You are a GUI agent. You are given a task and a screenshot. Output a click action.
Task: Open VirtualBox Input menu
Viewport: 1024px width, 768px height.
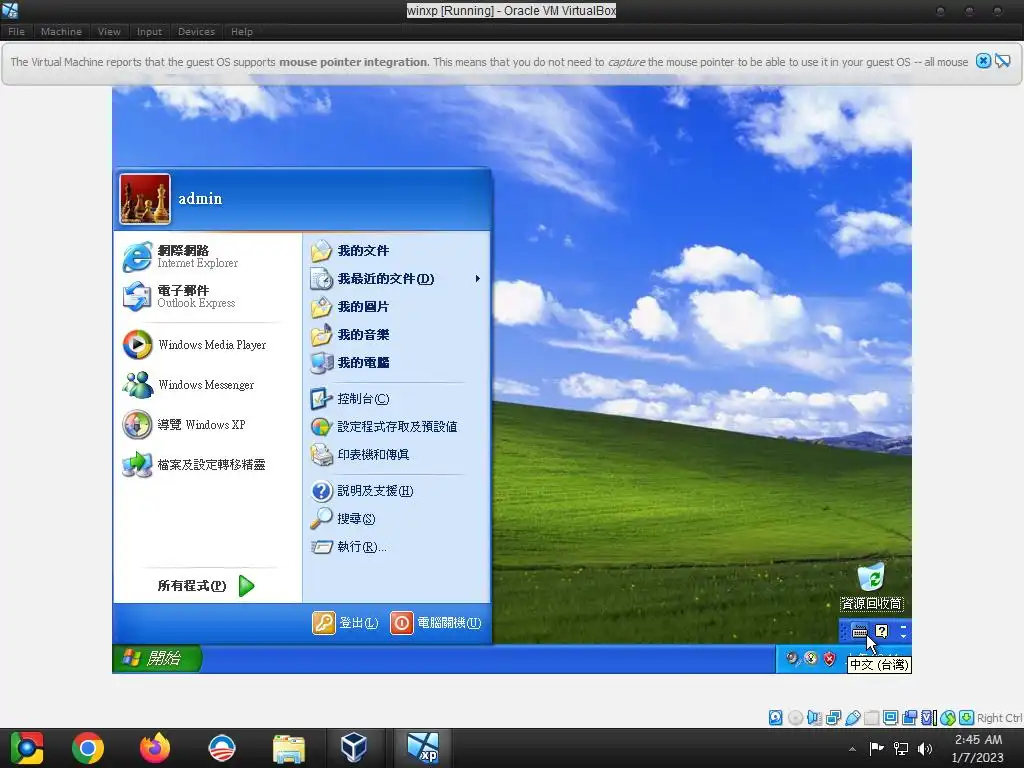[149, 31]
